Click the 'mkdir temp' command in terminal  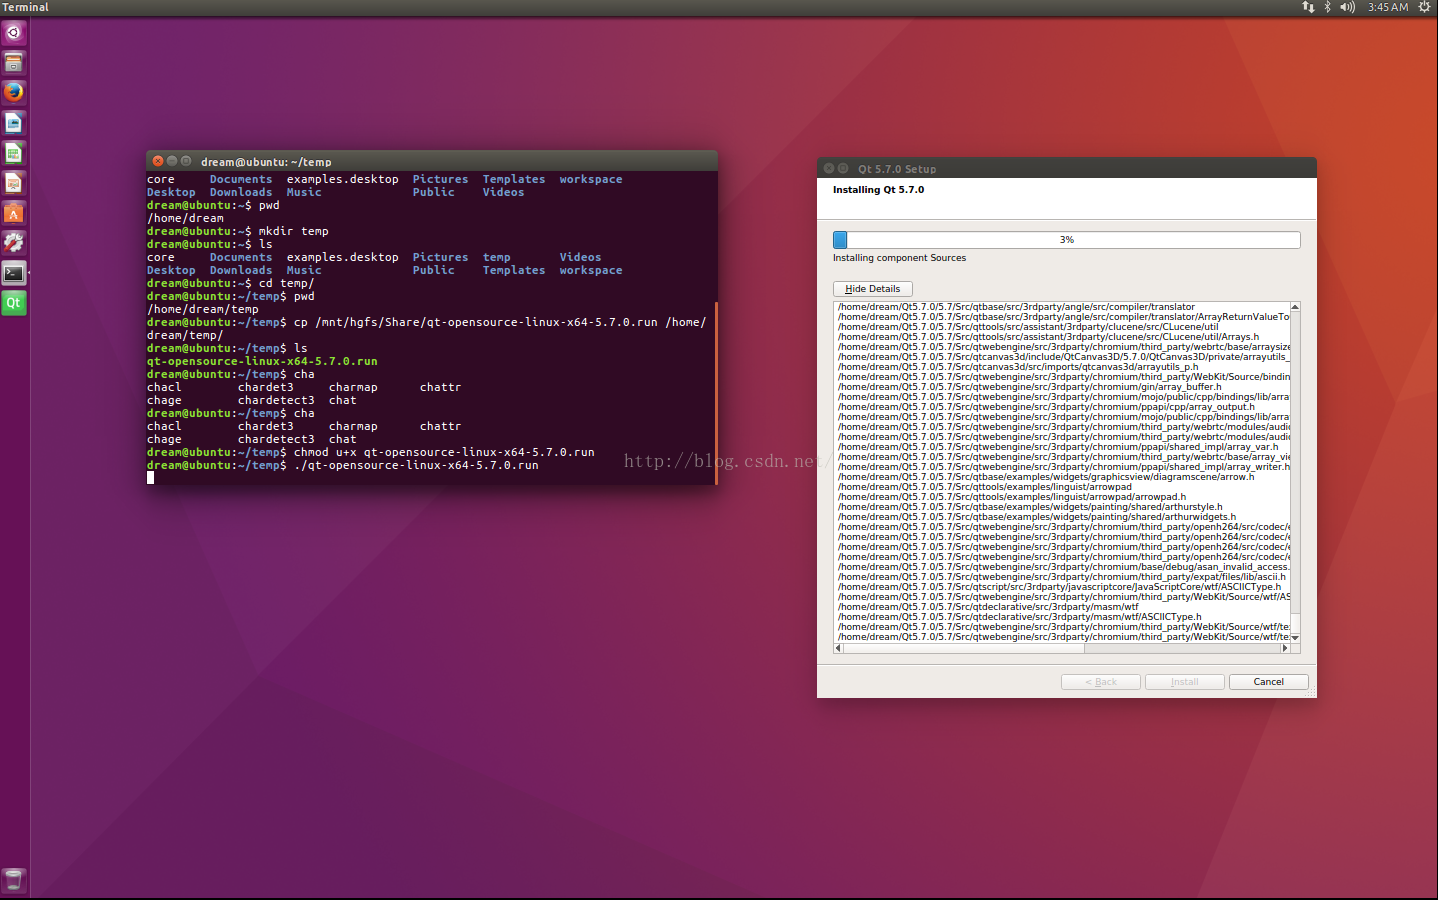click(x=294, y=231)
